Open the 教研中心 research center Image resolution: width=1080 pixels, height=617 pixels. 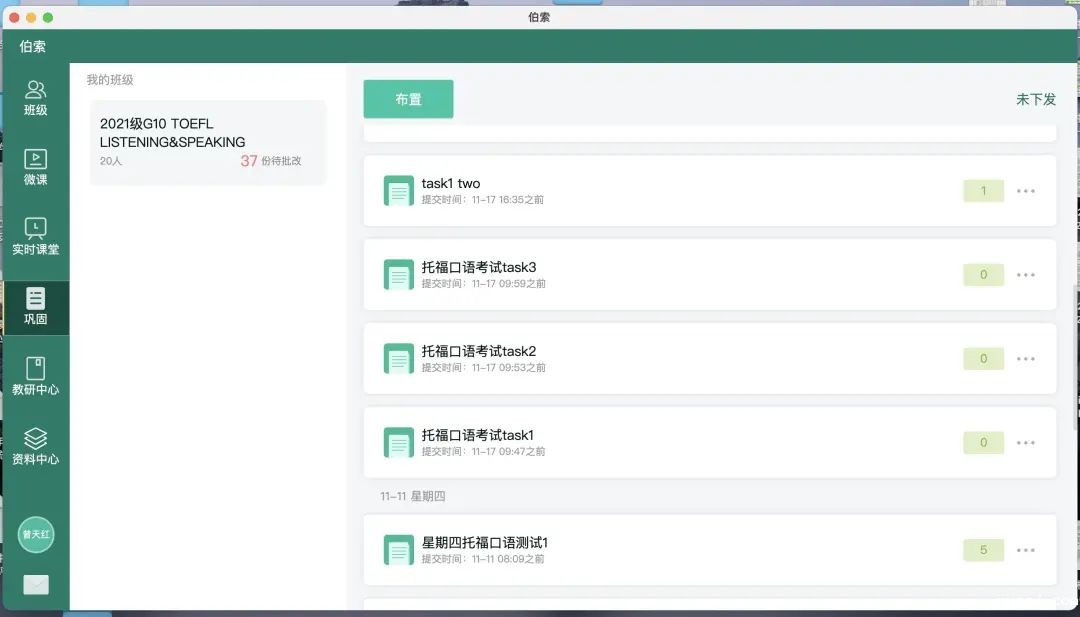(36, 375)
